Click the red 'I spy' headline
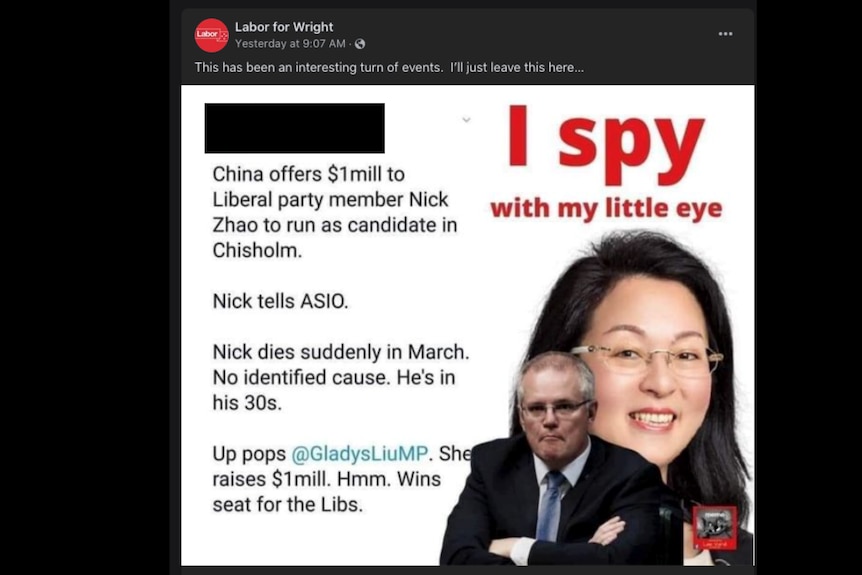 (606, 144)
